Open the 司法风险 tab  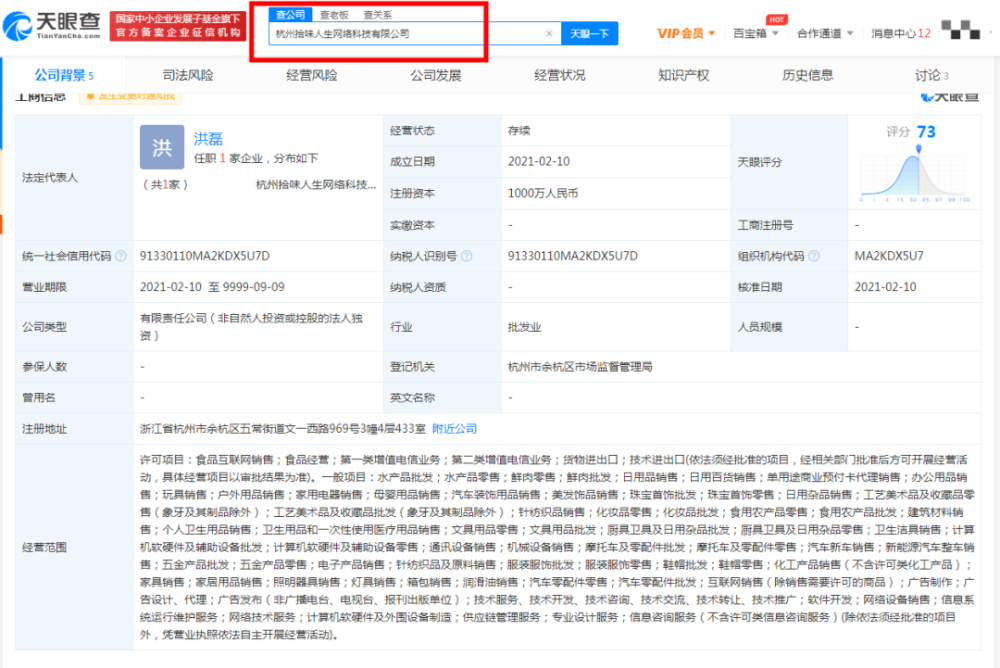188,75
